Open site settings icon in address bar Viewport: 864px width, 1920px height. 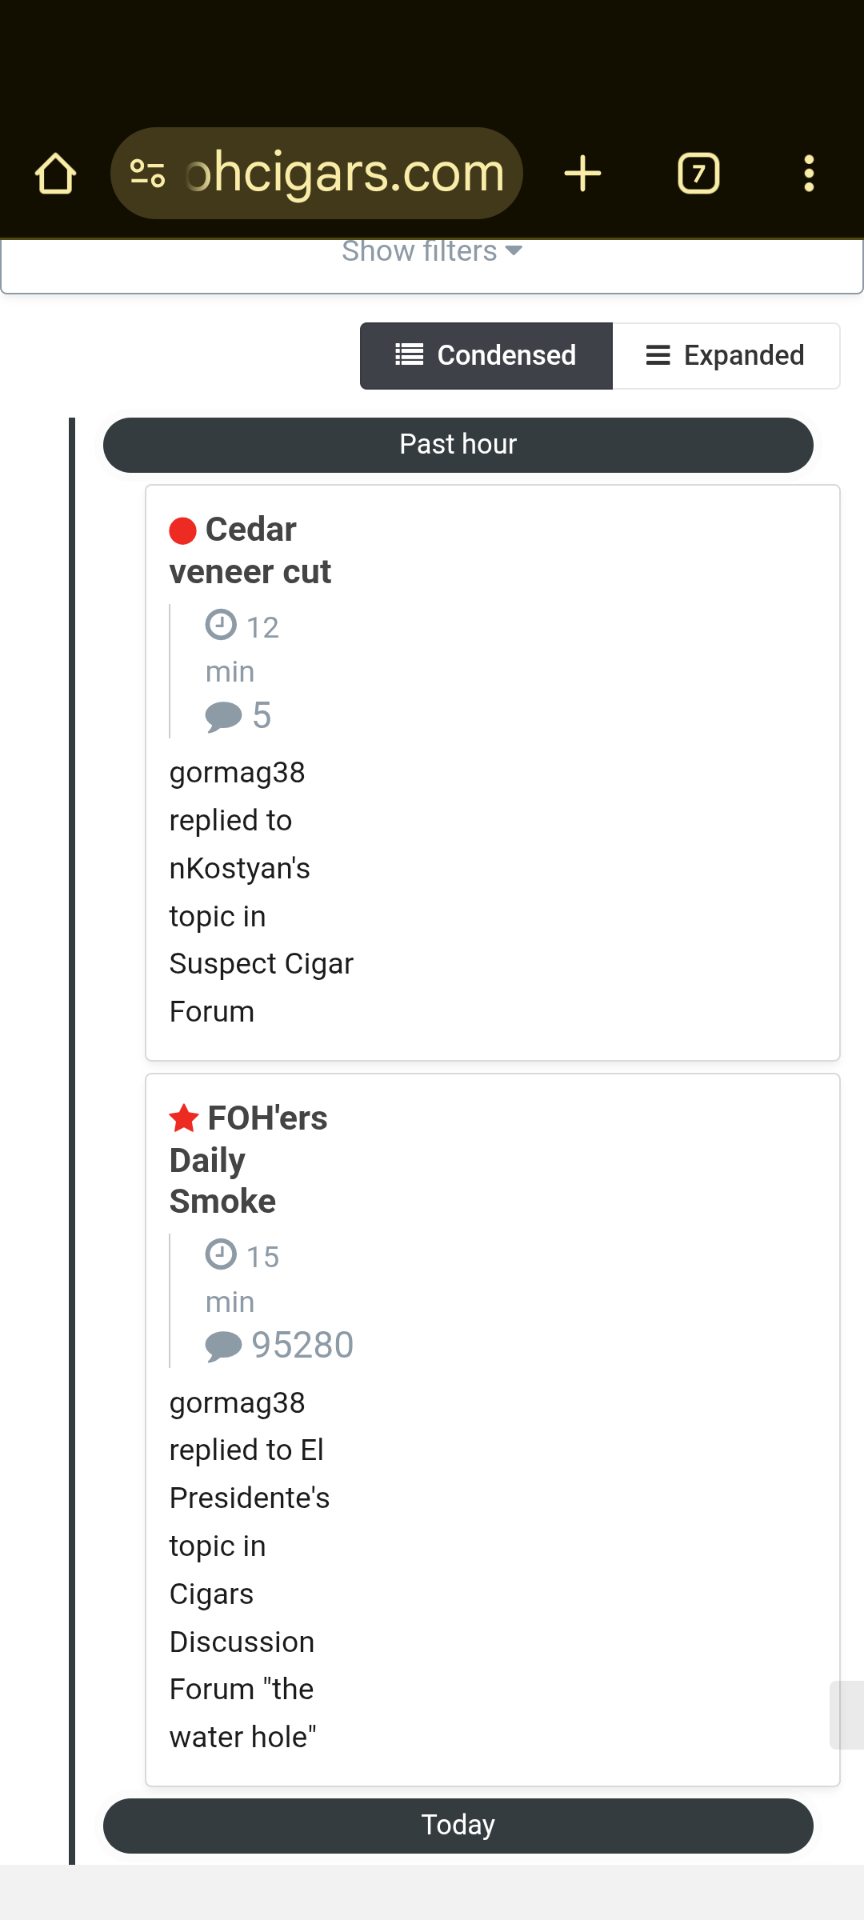pyautogui.click(x=148, y=173)
